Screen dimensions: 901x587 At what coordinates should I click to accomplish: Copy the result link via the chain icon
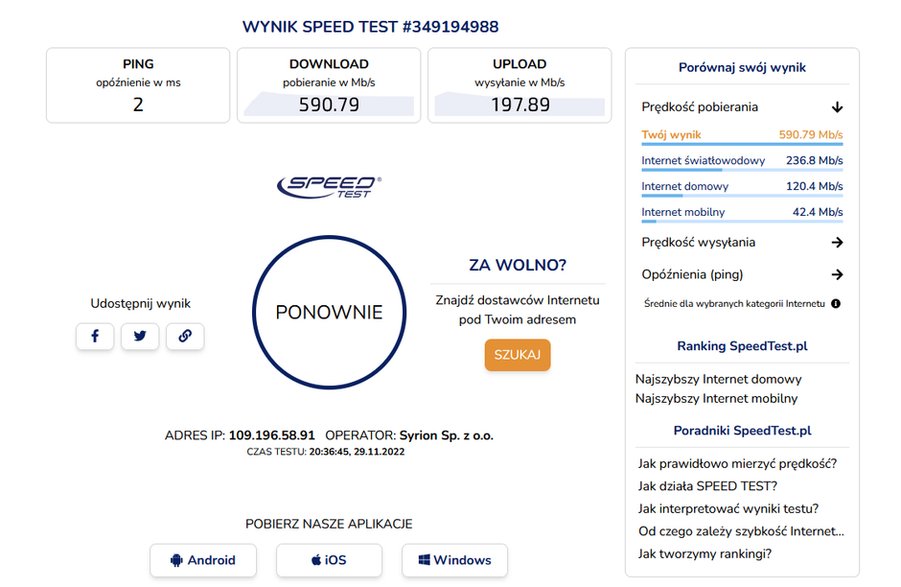coord(185,336)
